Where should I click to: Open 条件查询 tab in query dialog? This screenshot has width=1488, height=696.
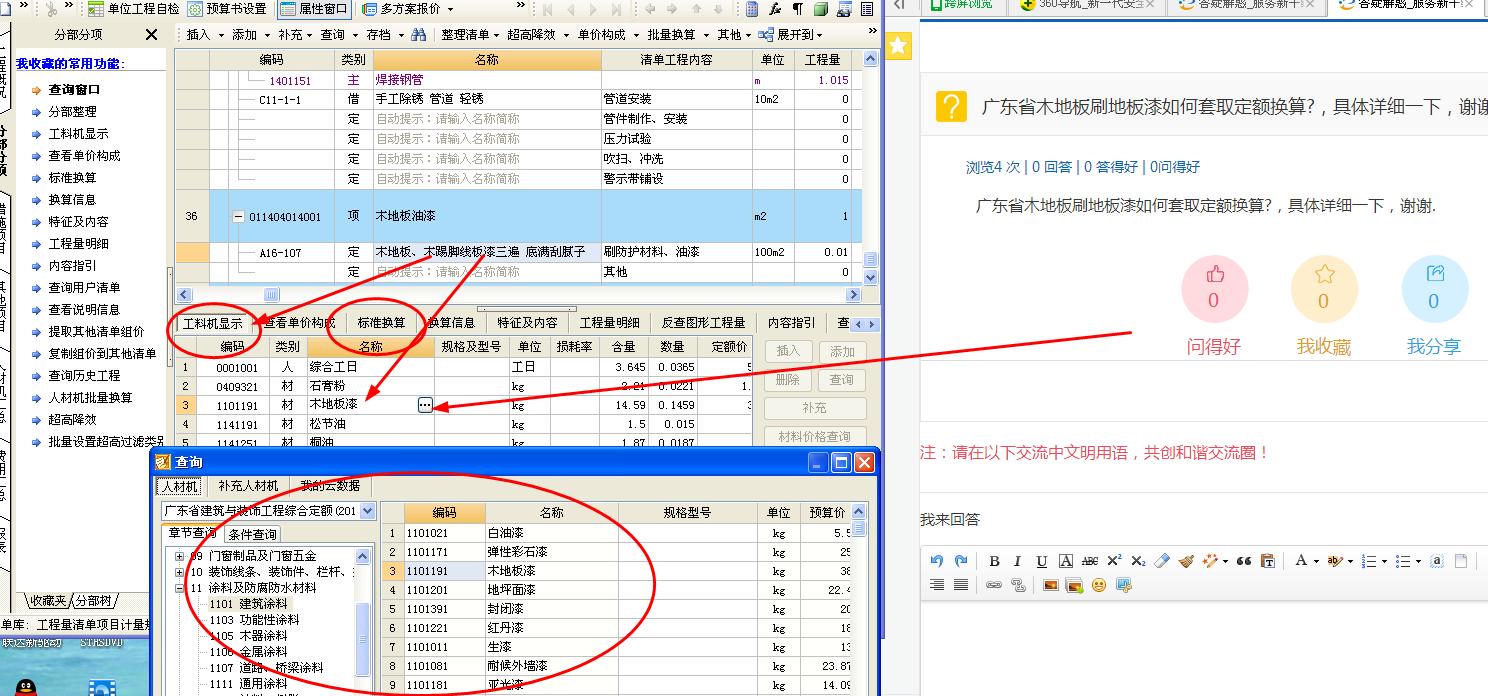[x=253, y=534]
